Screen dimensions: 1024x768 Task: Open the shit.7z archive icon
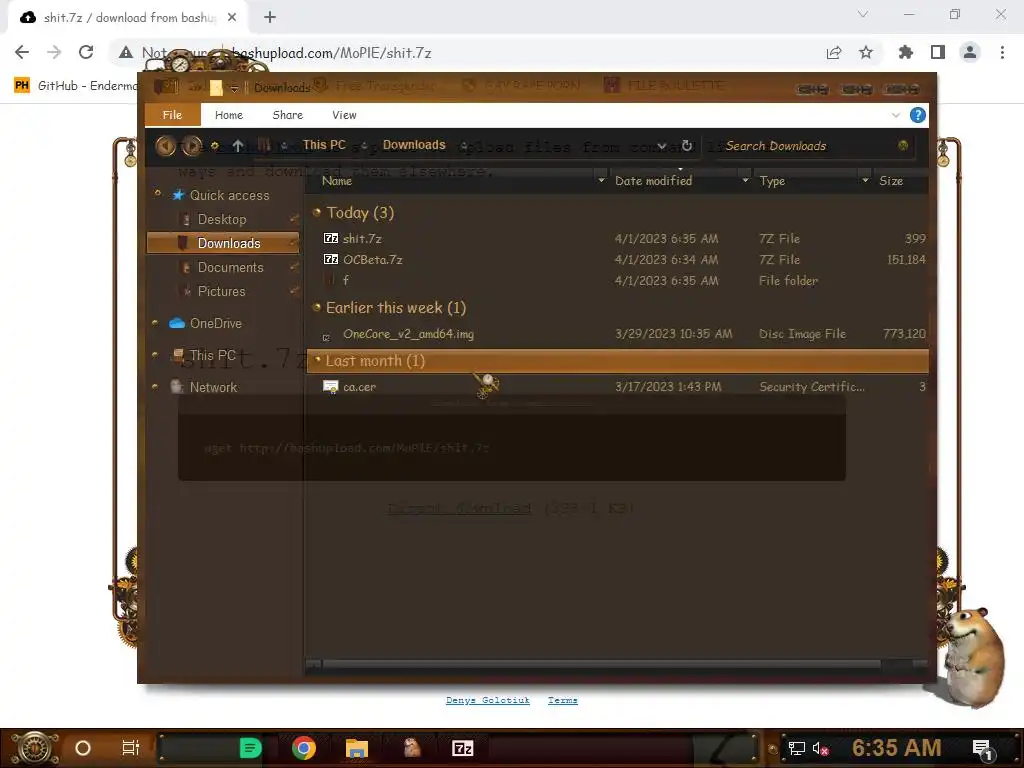coord(331,238)
